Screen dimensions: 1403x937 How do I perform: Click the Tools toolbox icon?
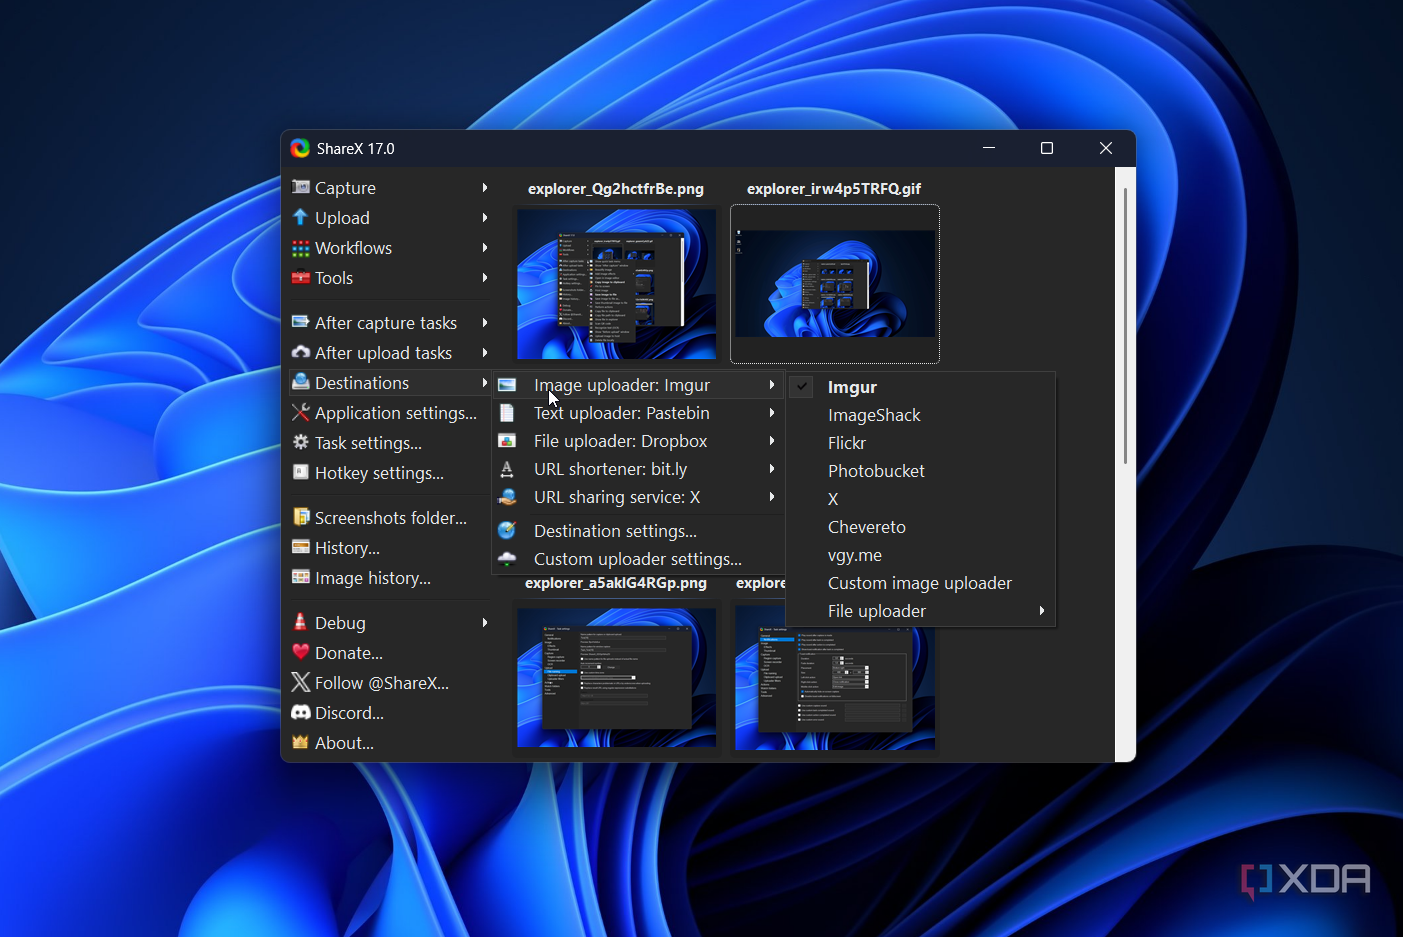(x=300, y=277)
